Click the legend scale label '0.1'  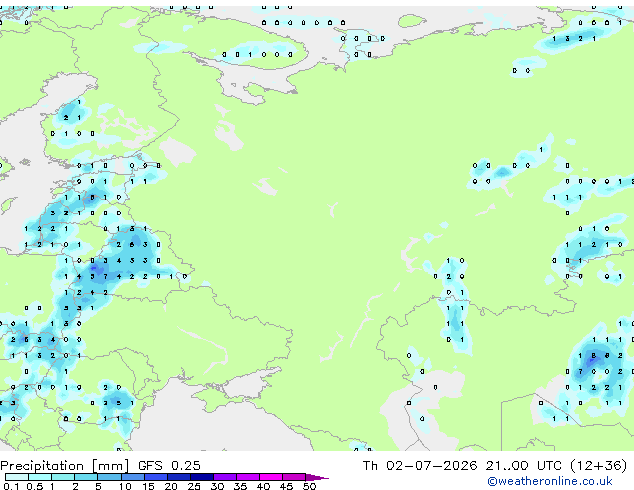click(x=11, y=486)
